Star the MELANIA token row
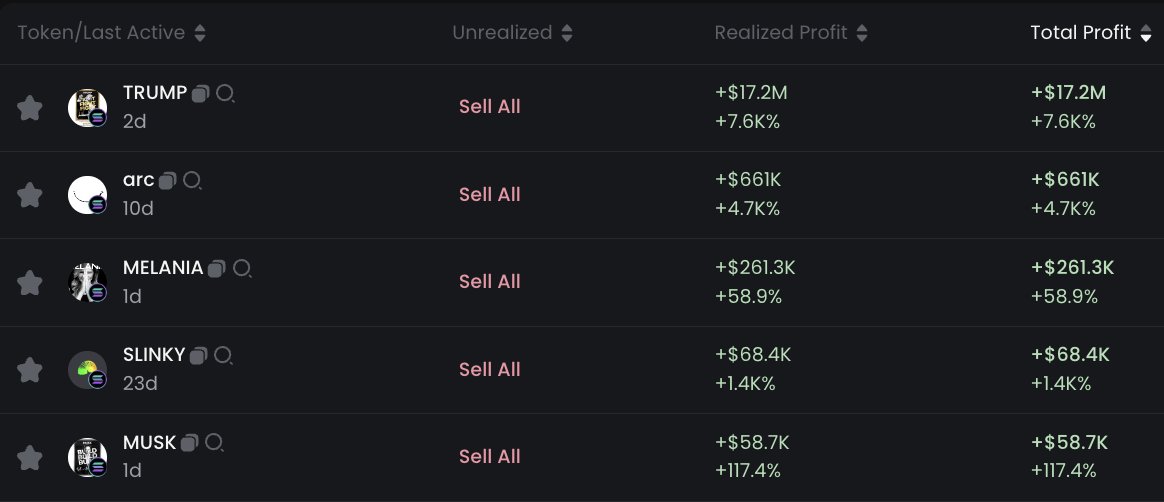 (30, 283)
